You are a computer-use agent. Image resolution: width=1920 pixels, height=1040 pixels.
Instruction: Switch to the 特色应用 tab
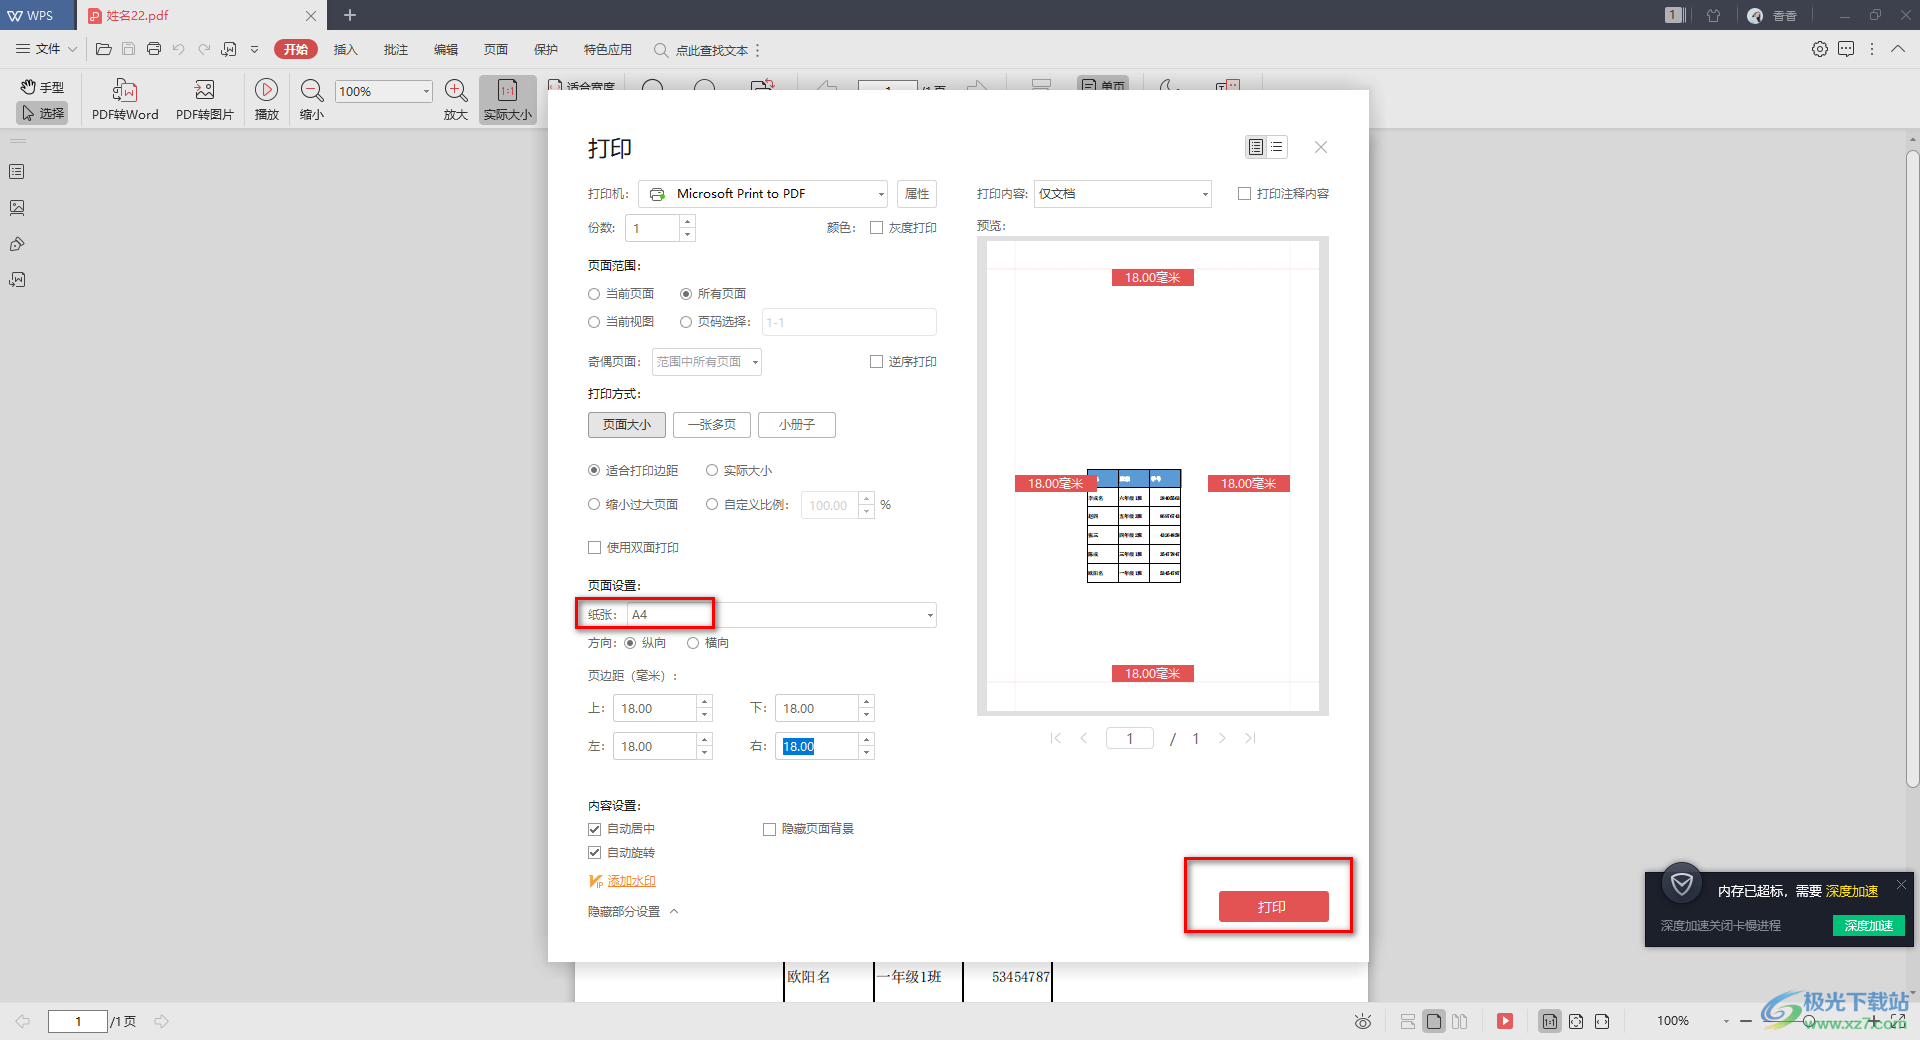(x=608, y=49)
